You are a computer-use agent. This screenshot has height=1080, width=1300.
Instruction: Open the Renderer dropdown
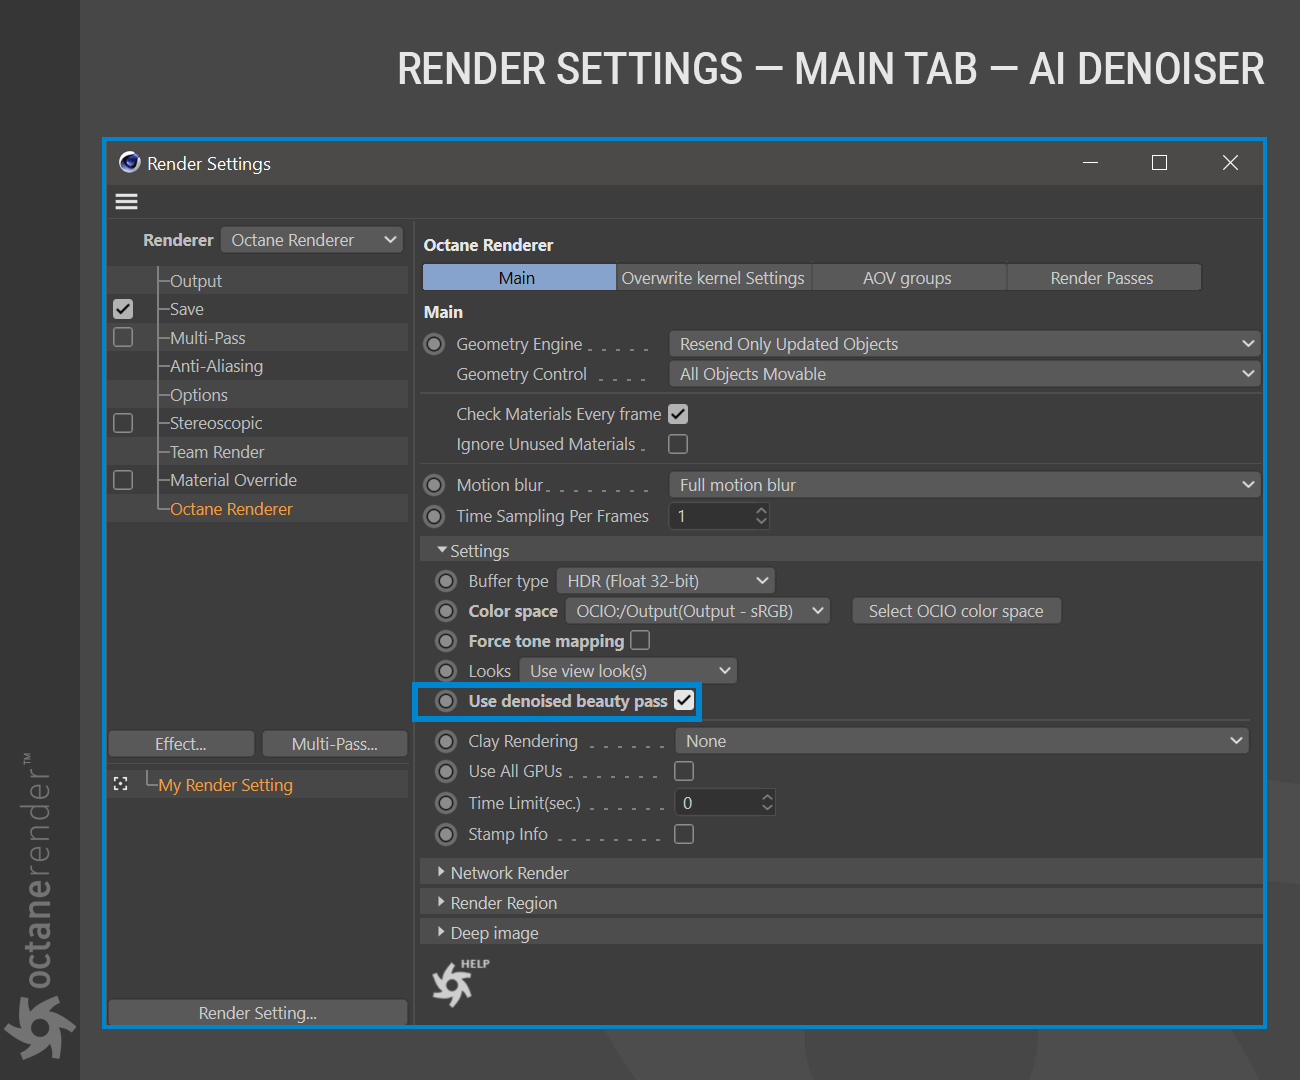[x=312, y=240]
